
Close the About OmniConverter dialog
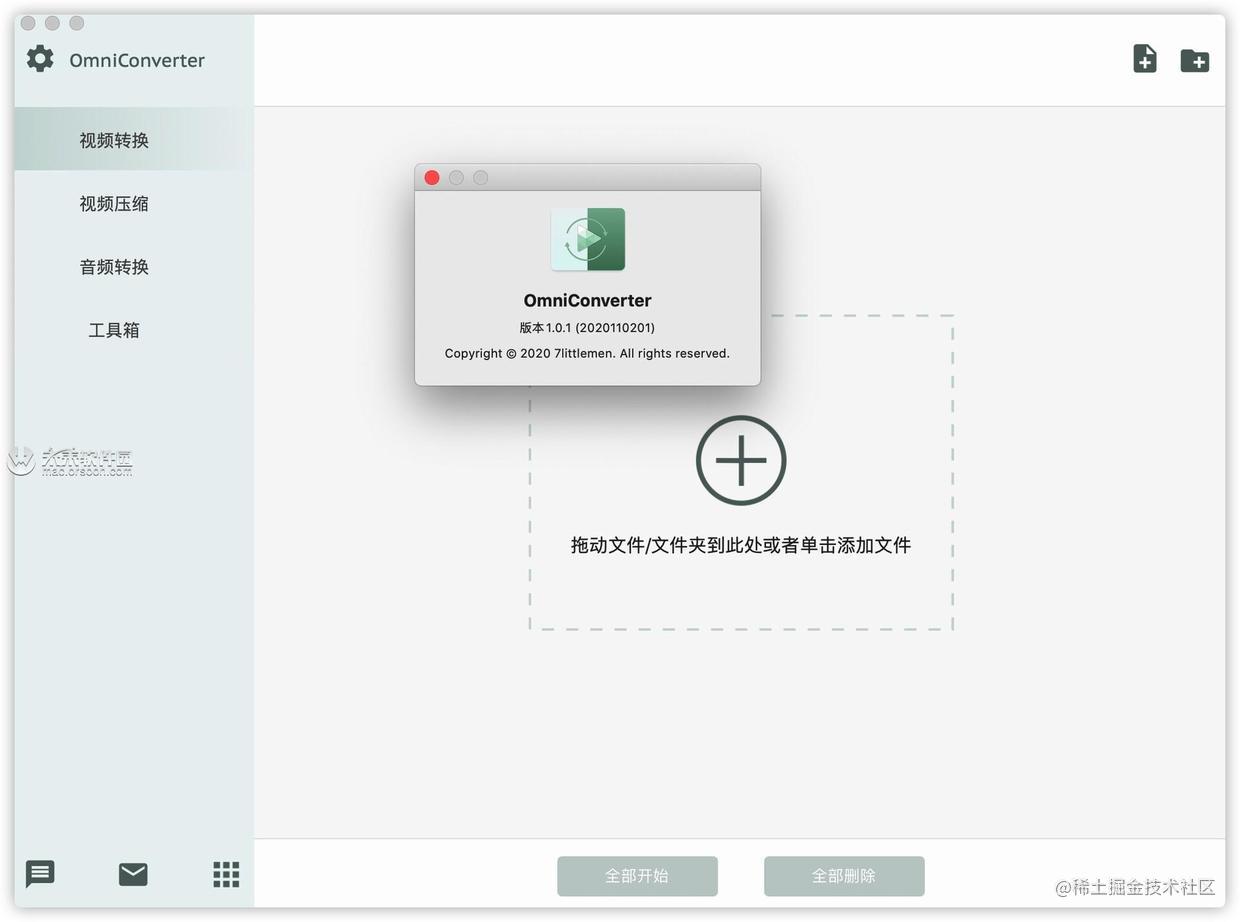pos(432,177)
